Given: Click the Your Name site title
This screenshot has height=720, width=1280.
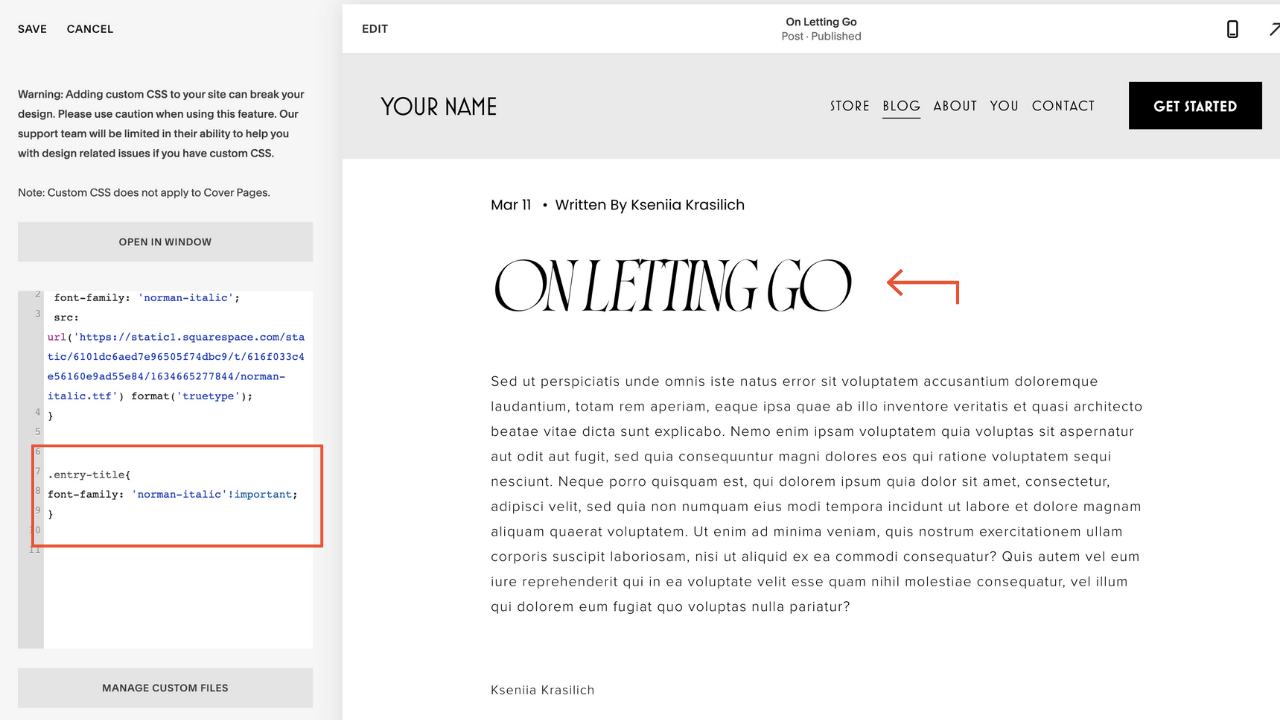Looking at the screenshot, I should (439, 106).
